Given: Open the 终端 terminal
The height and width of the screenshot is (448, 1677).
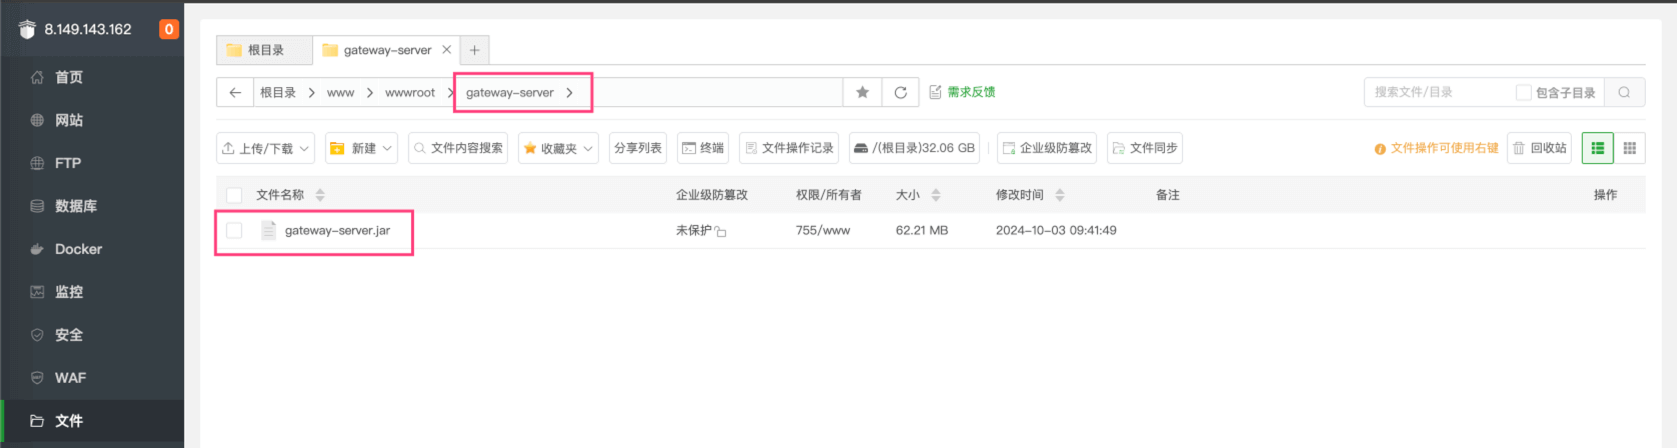Looking at the screenshot, I should 702,148.
